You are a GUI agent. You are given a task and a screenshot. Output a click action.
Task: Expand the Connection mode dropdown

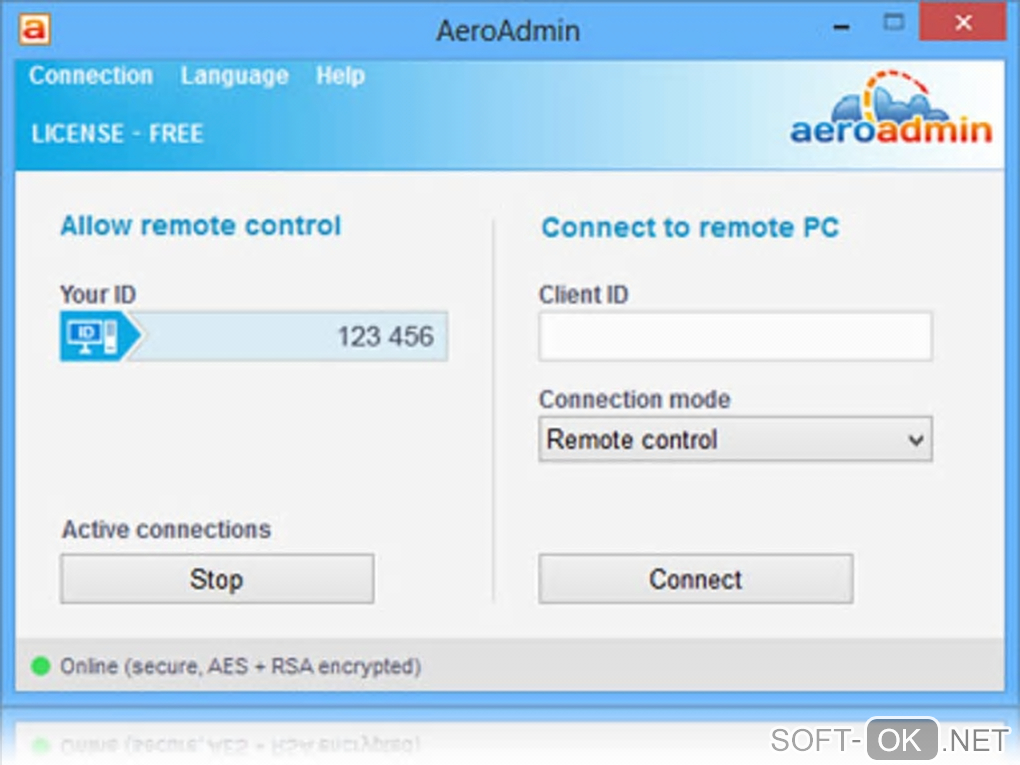(735, 440)
